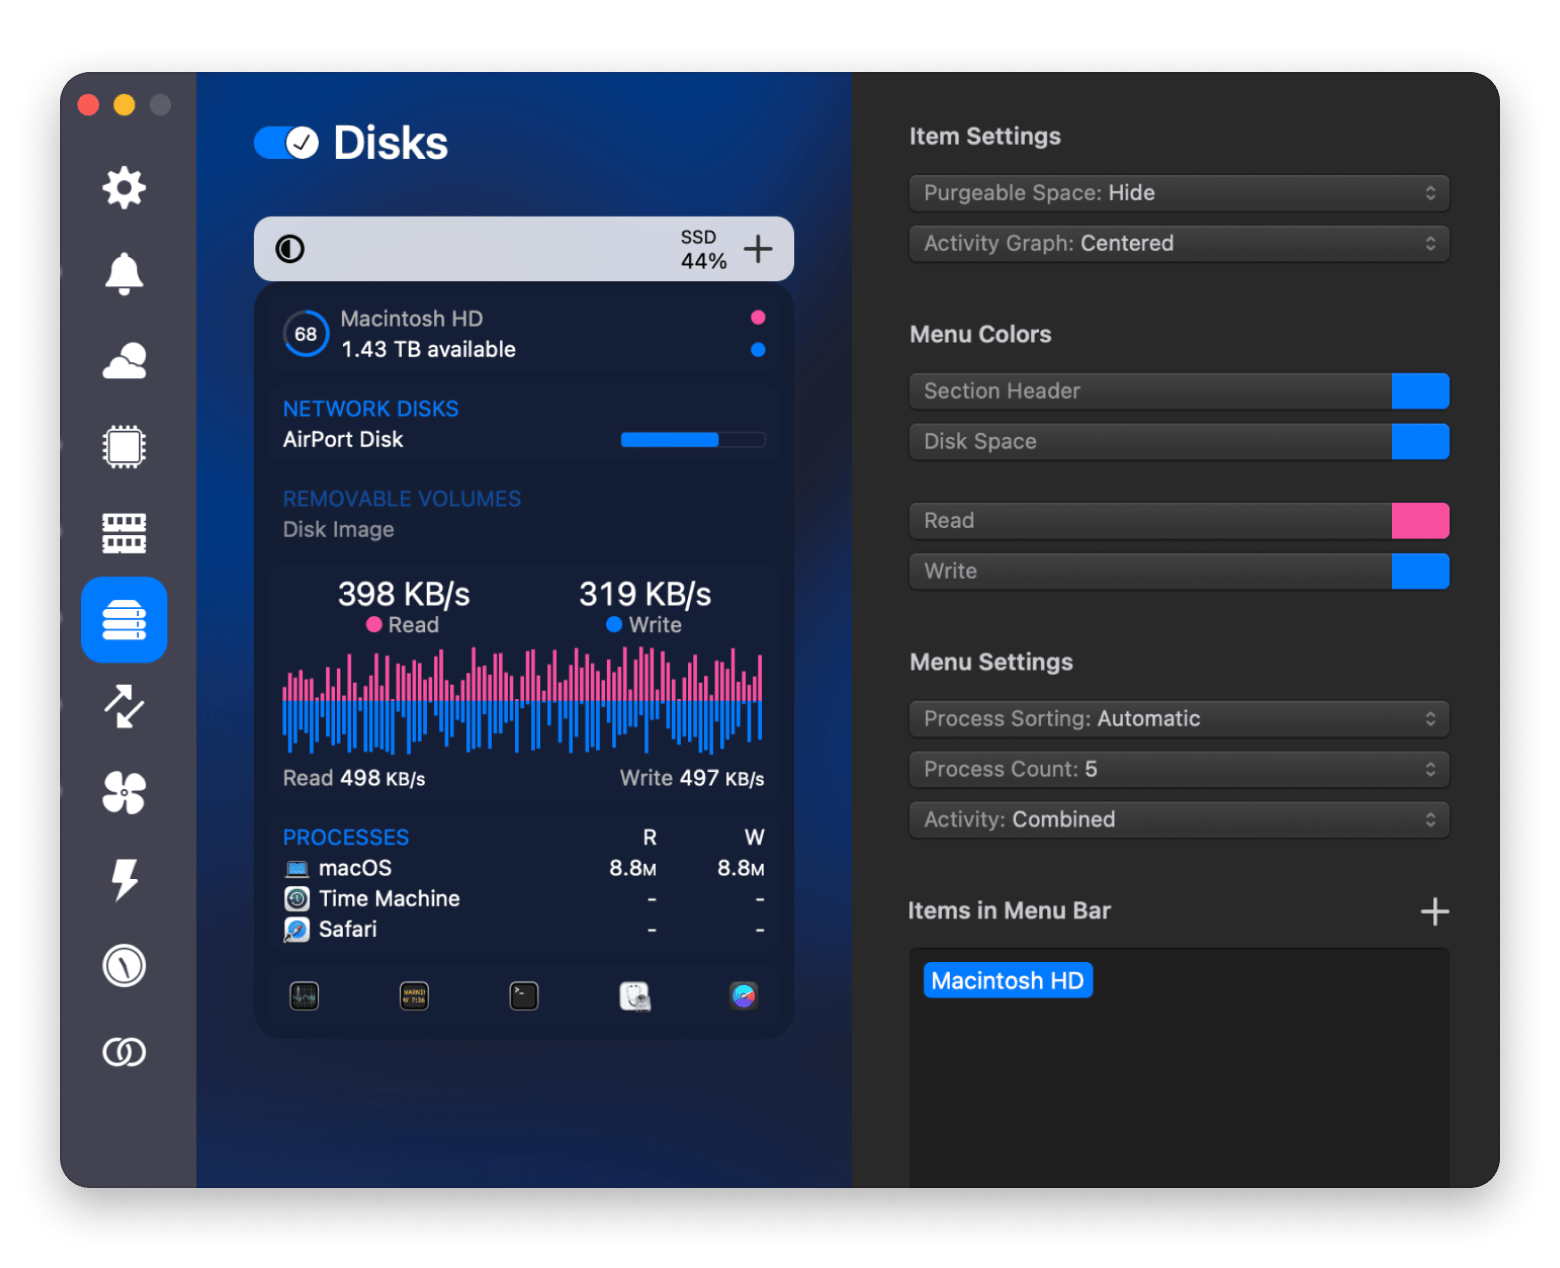This screenshot has width=1560, height=1268.
Task: Select the Network section in sidebar
Action: point(124,706)
